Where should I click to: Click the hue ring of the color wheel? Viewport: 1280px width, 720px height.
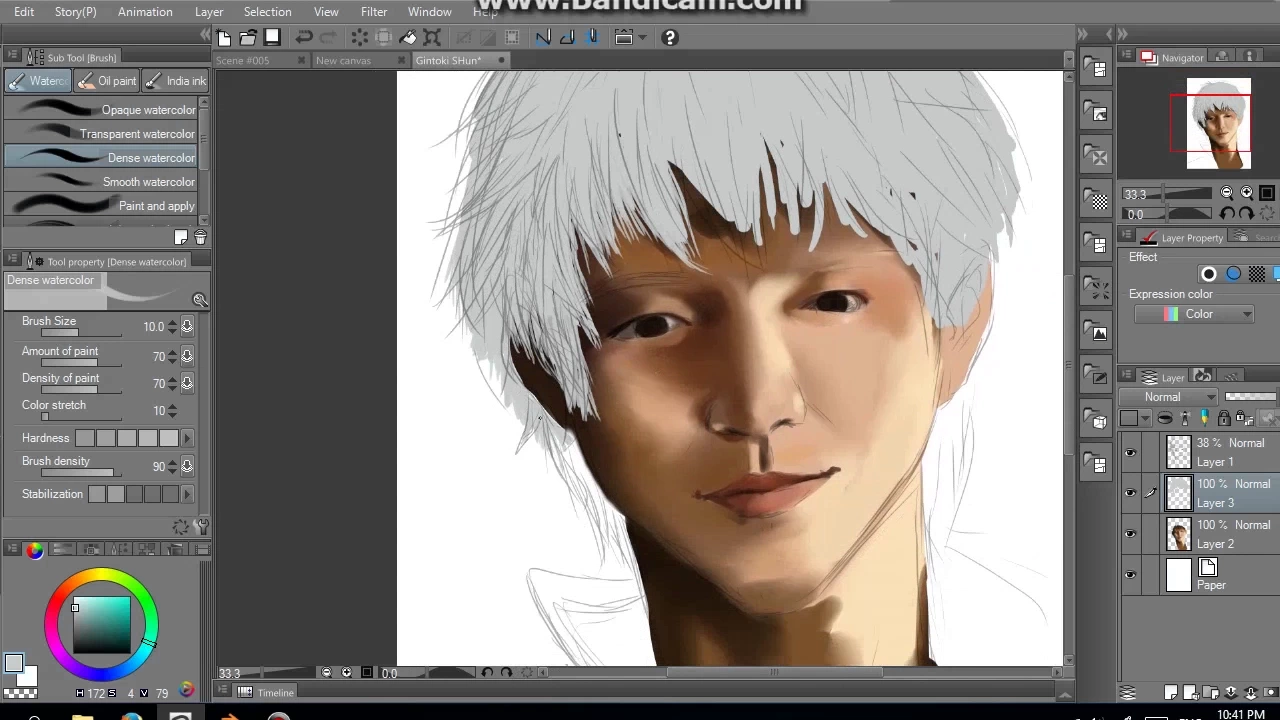[x=101, y=576]
